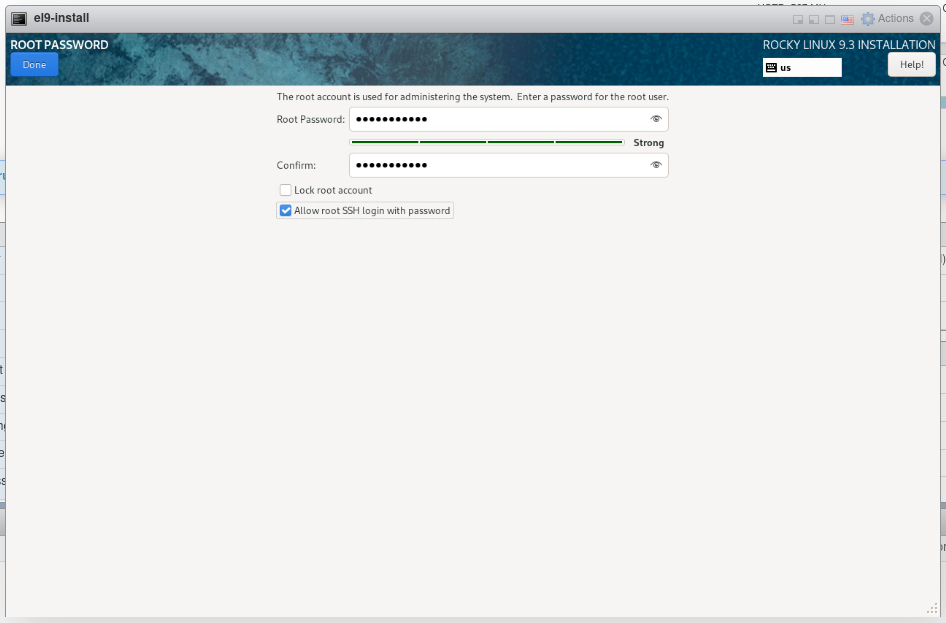The image size is (946, 623).
Task: Click the ROOT PASSWORD heading
Action: pyautogui.click(x=59, y=45)
